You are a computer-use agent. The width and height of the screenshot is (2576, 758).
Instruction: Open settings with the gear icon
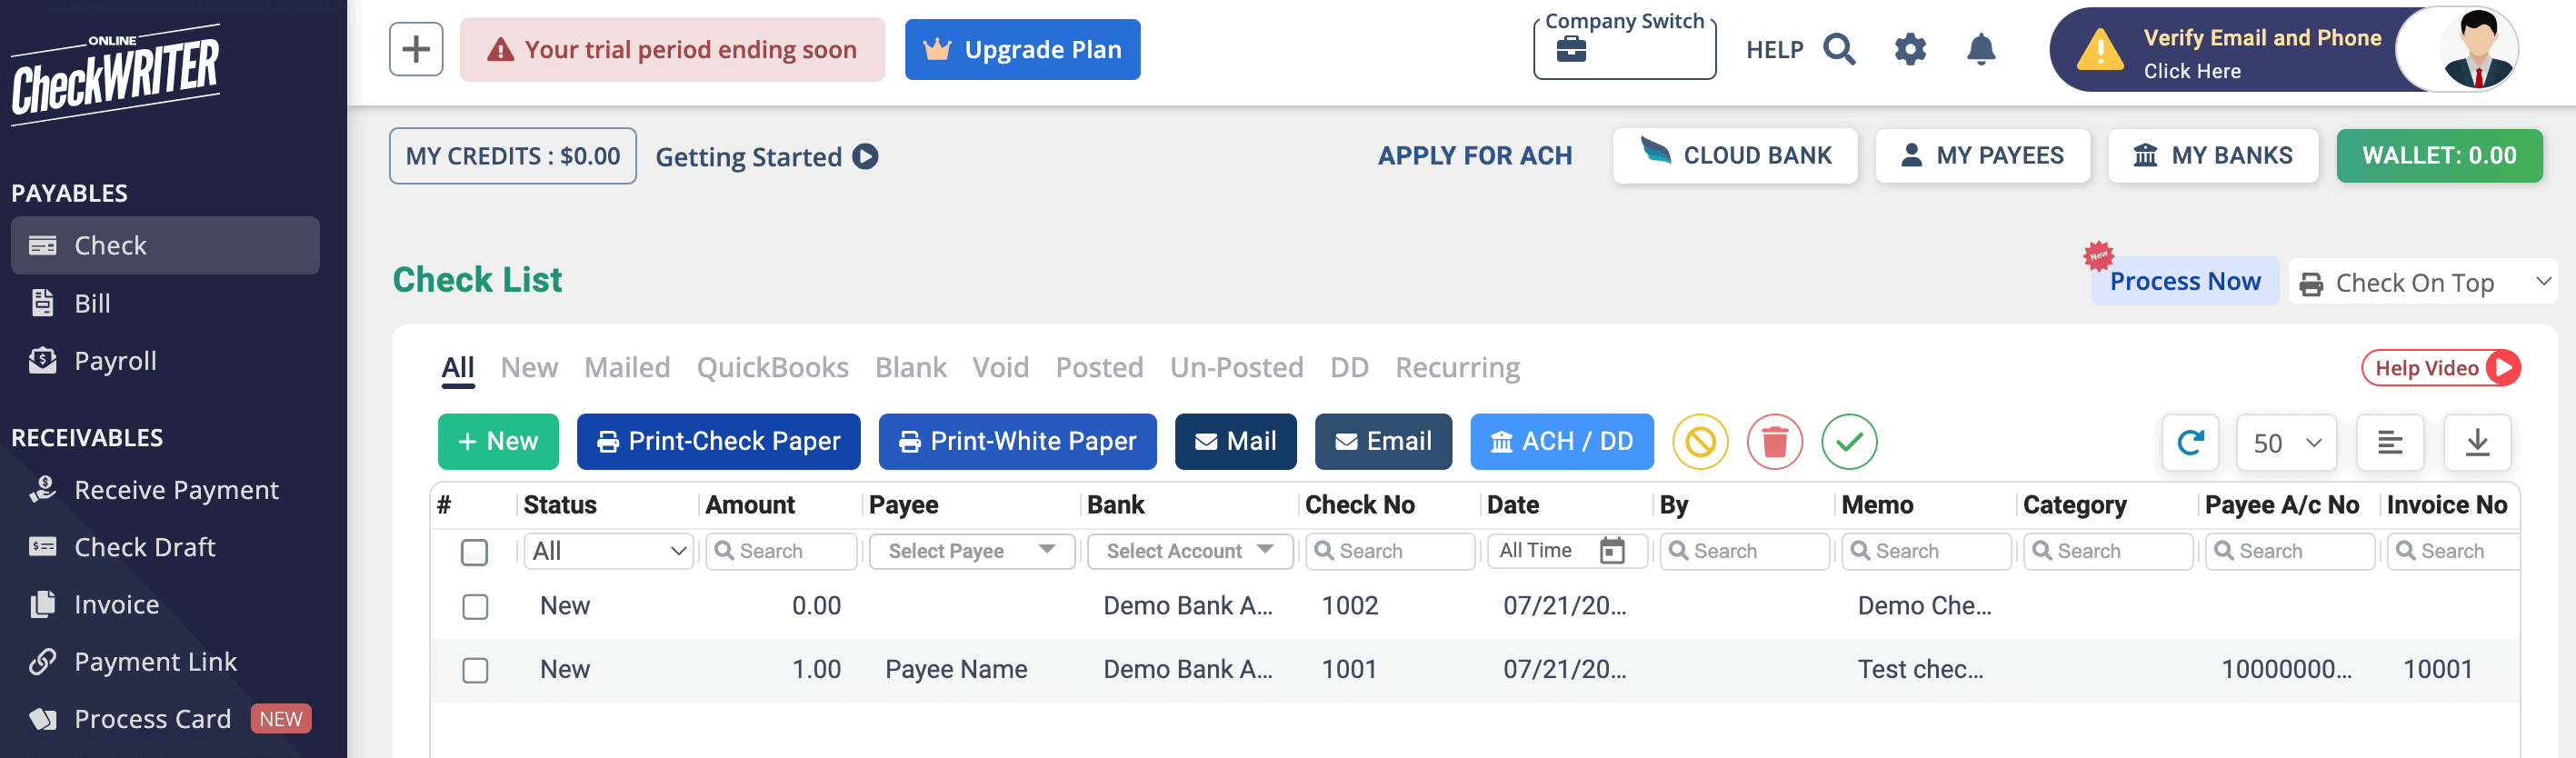pyautogui.click(x=1909, y=49)
